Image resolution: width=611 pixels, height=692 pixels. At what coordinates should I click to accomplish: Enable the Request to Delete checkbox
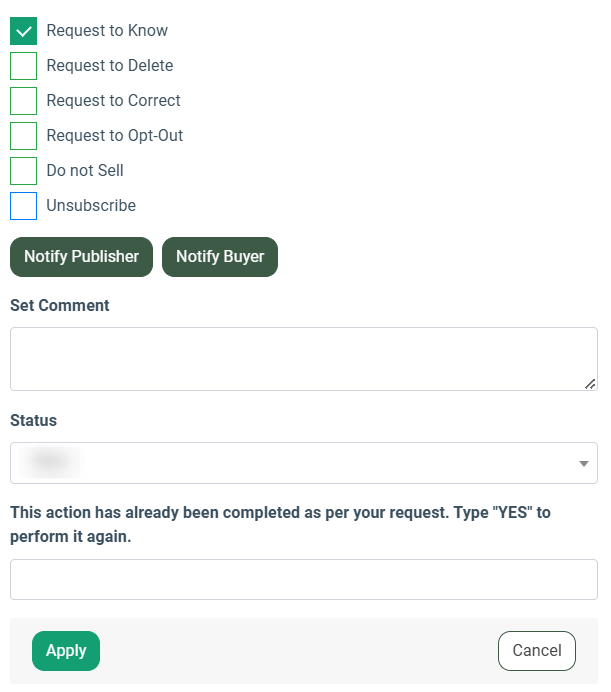pos(23,66)
